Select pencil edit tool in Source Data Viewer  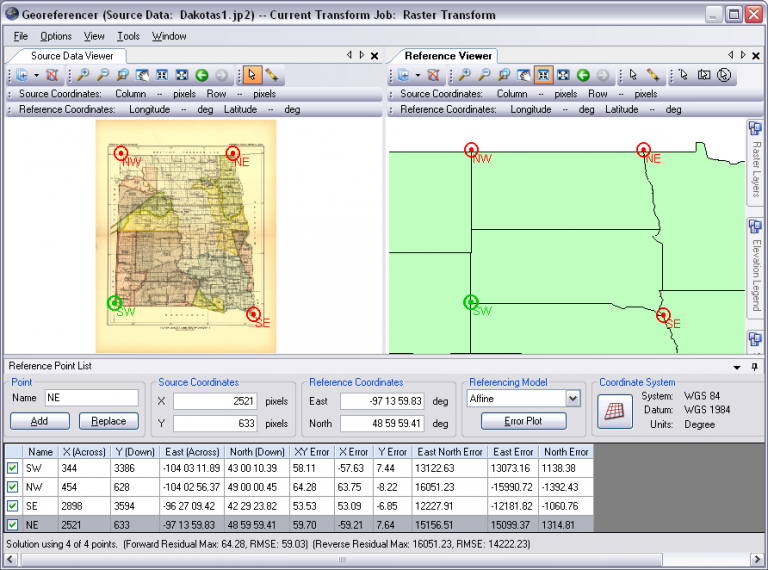point(271,75)
